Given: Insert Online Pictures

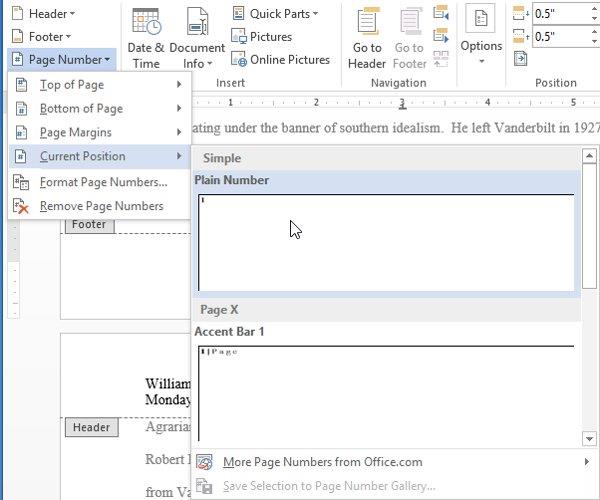Looking at the screenshot, I should tap(280, 60).
